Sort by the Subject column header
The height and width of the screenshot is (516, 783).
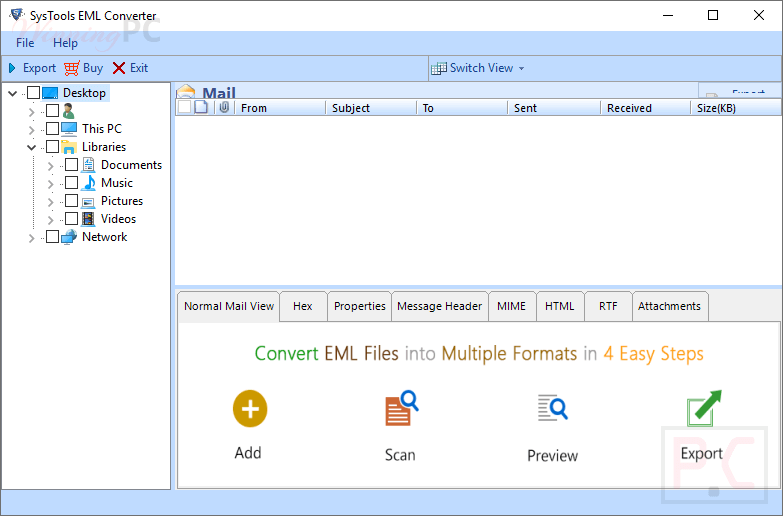tap(371, 108)
